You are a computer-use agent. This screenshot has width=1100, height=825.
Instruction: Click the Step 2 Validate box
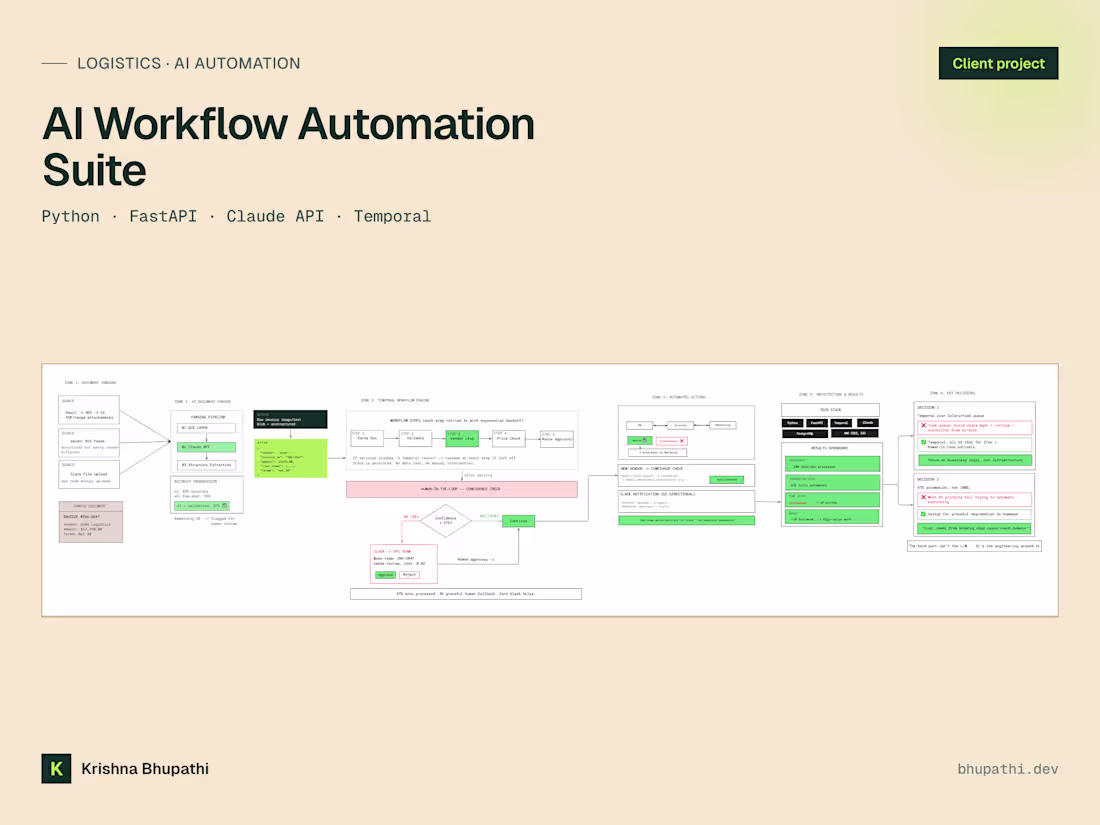click(415, 438)
